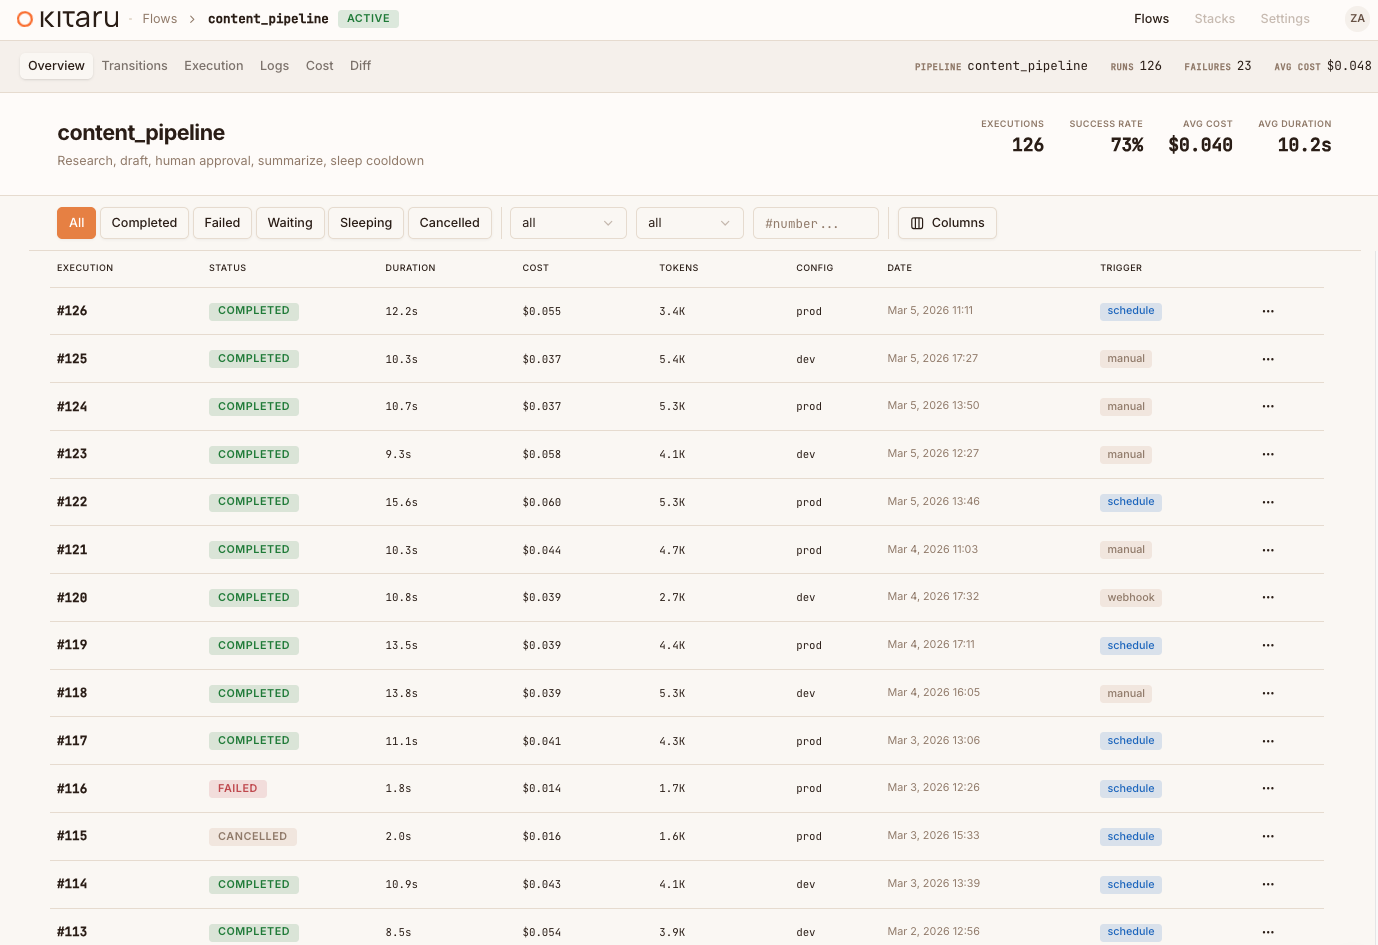Click Flows in the top navigation
Image resolution: width=1378 pixels, height=945 pixels.
coord(1151,18)
